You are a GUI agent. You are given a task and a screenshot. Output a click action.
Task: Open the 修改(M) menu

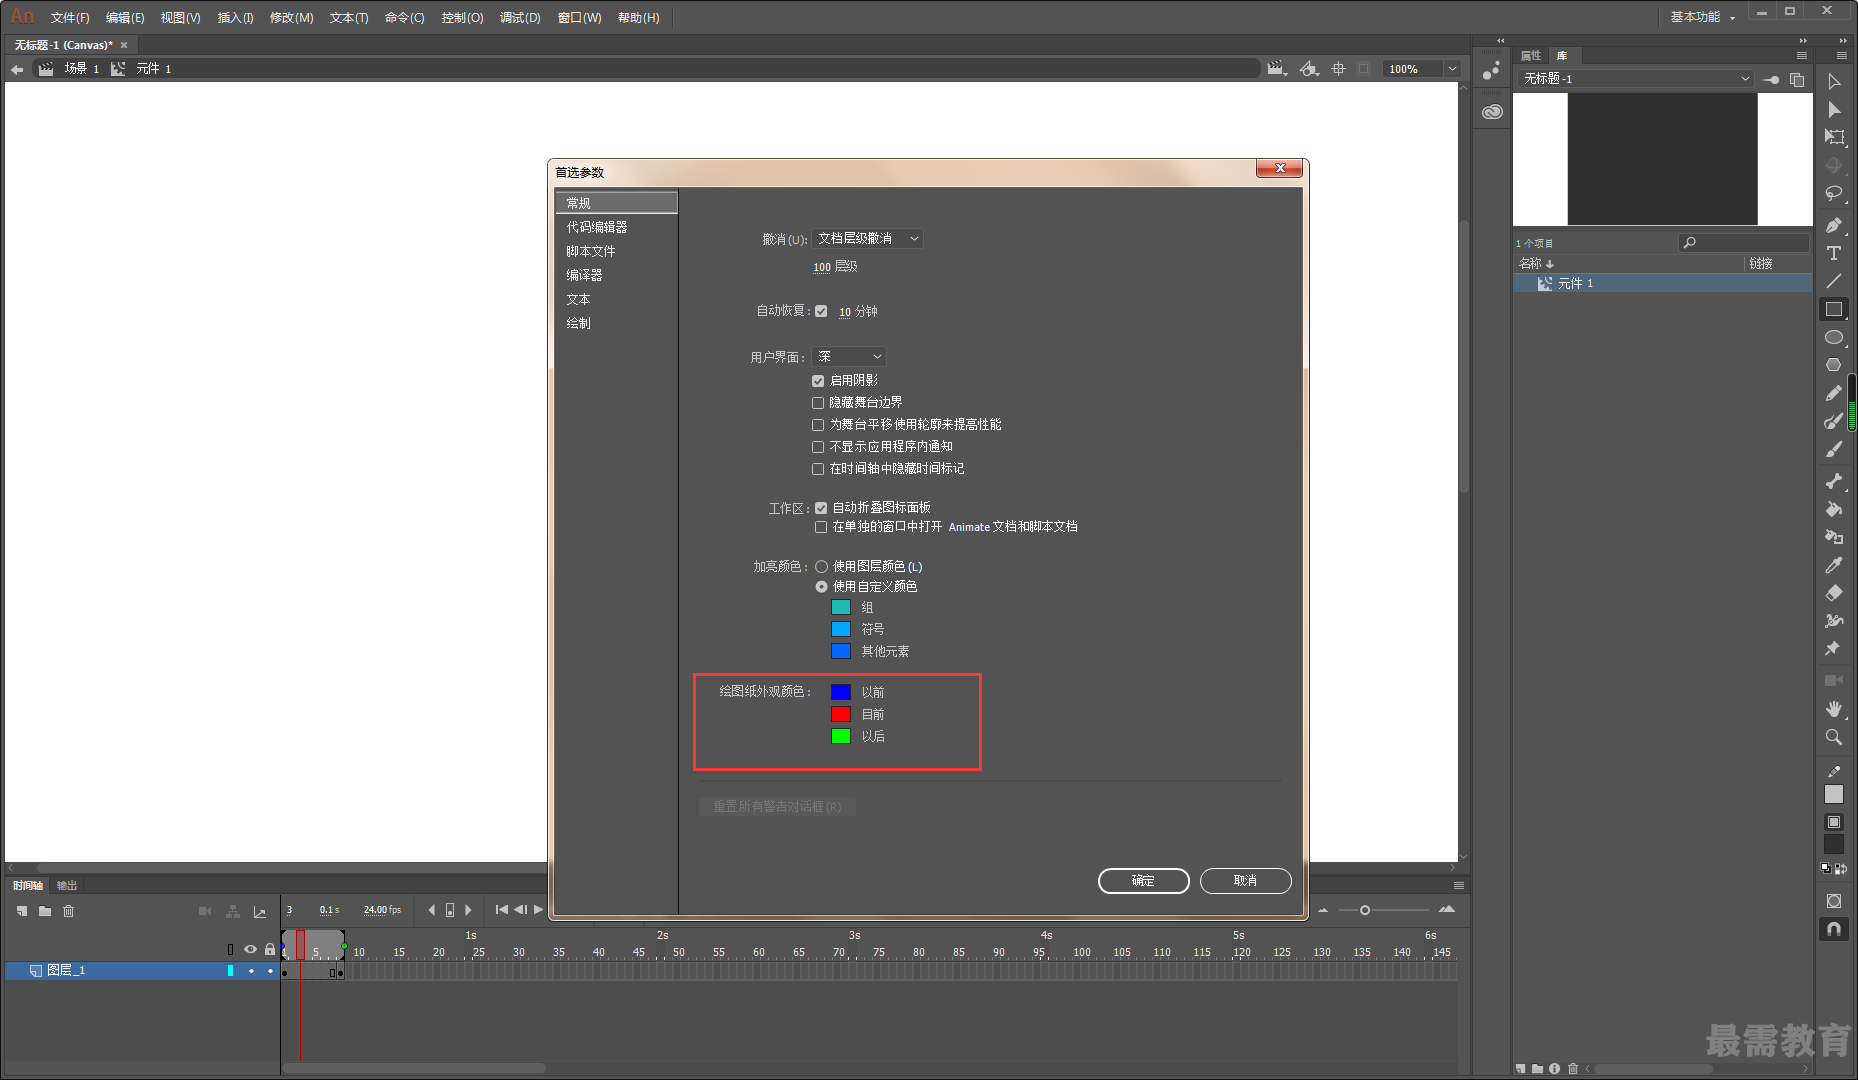click(292, 18)
